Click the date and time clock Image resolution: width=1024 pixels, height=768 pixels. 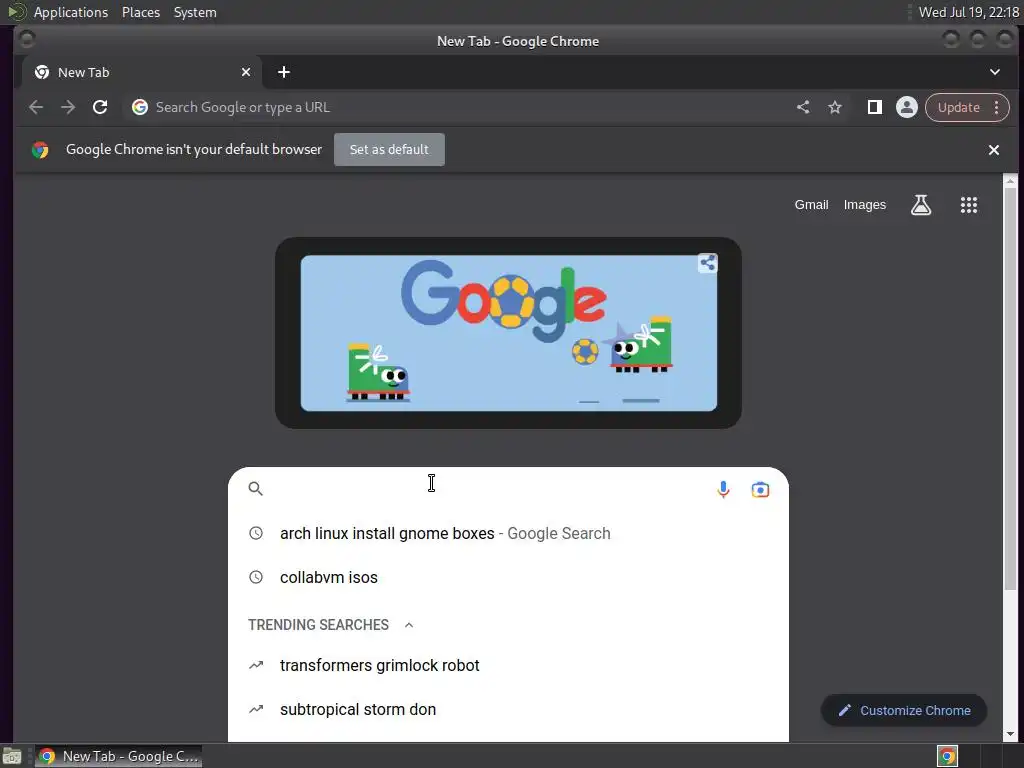click(x=968, y=12)
